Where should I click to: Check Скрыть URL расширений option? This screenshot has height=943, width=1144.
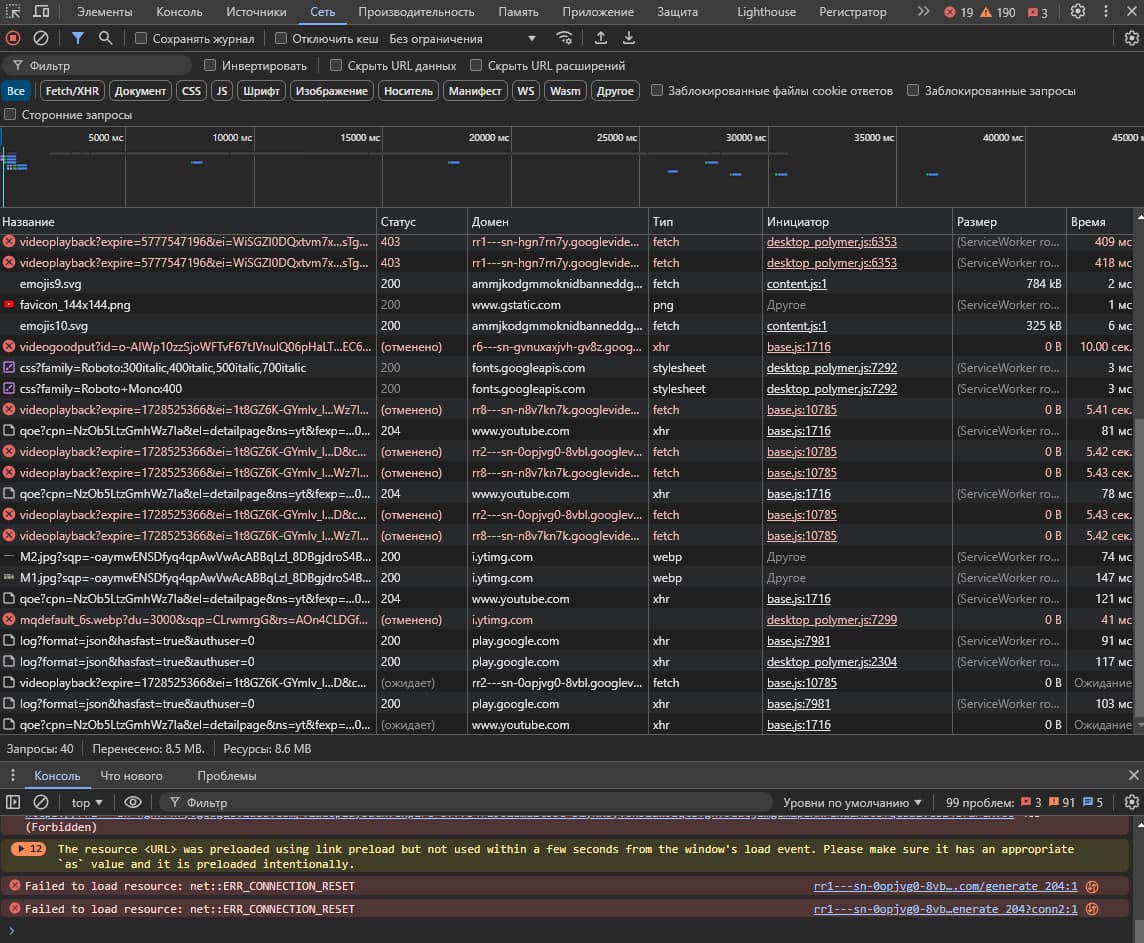pos(476,65)
